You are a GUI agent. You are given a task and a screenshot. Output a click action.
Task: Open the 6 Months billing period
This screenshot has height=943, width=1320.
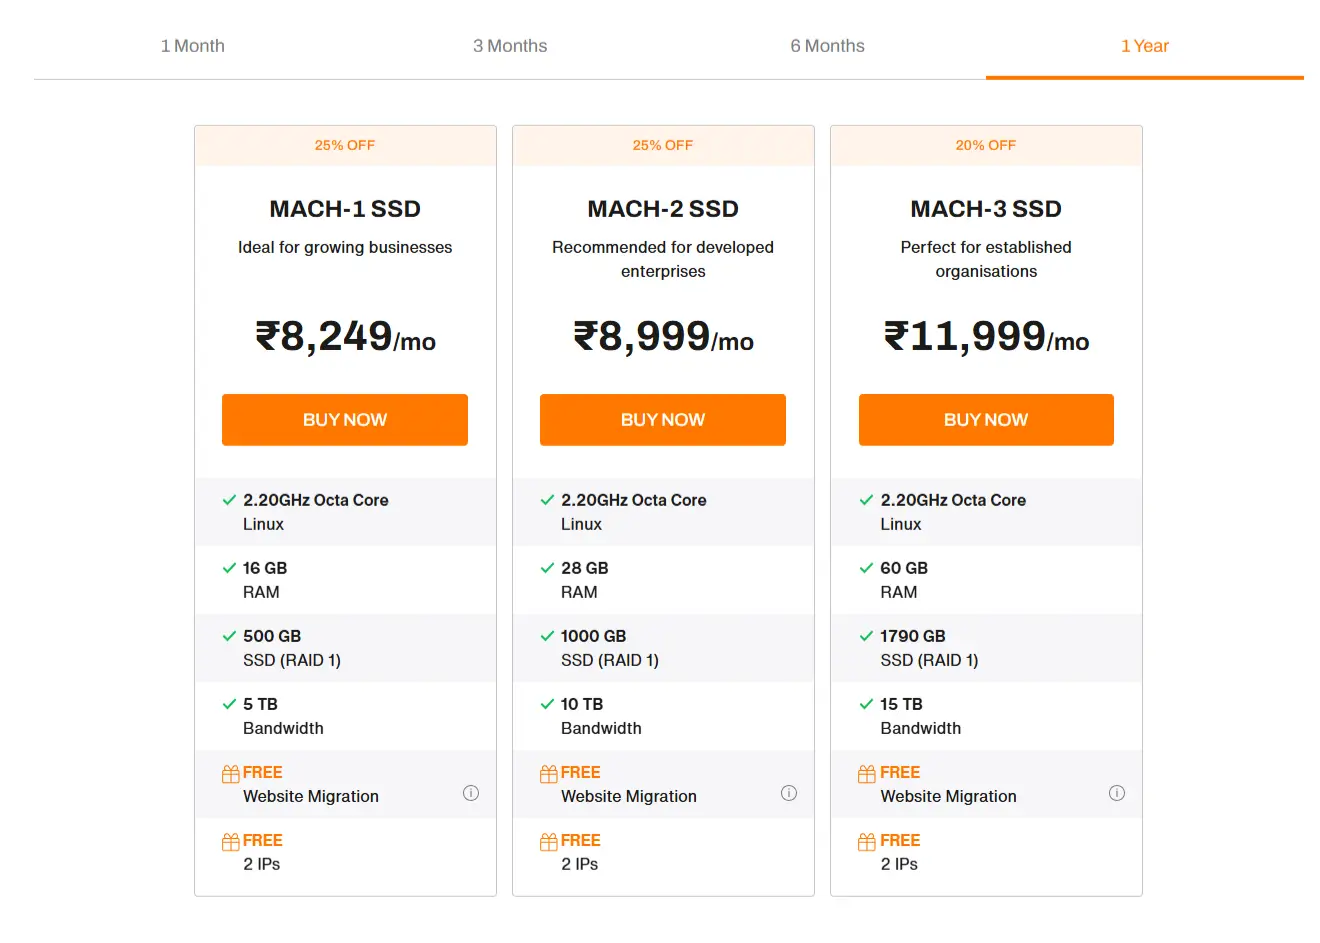click(827, 45)
